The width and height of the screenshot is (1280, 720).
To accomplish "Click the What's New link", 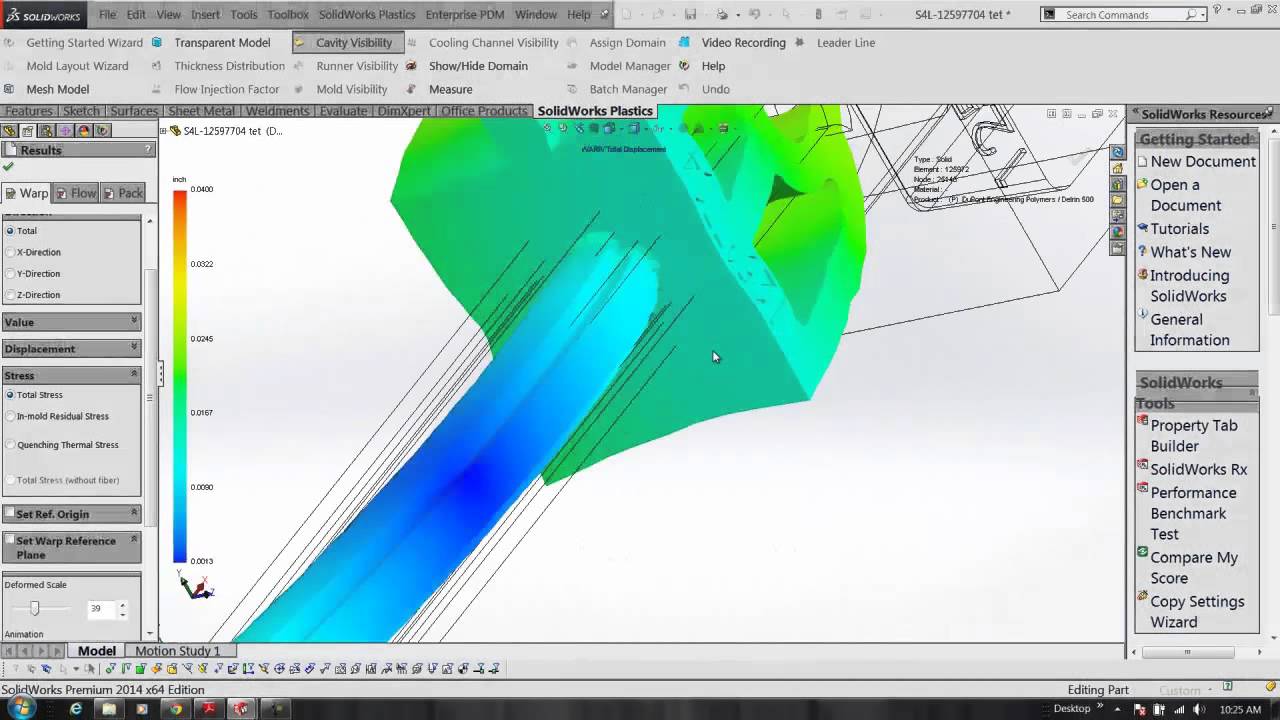I will [x=1190, y=252].
